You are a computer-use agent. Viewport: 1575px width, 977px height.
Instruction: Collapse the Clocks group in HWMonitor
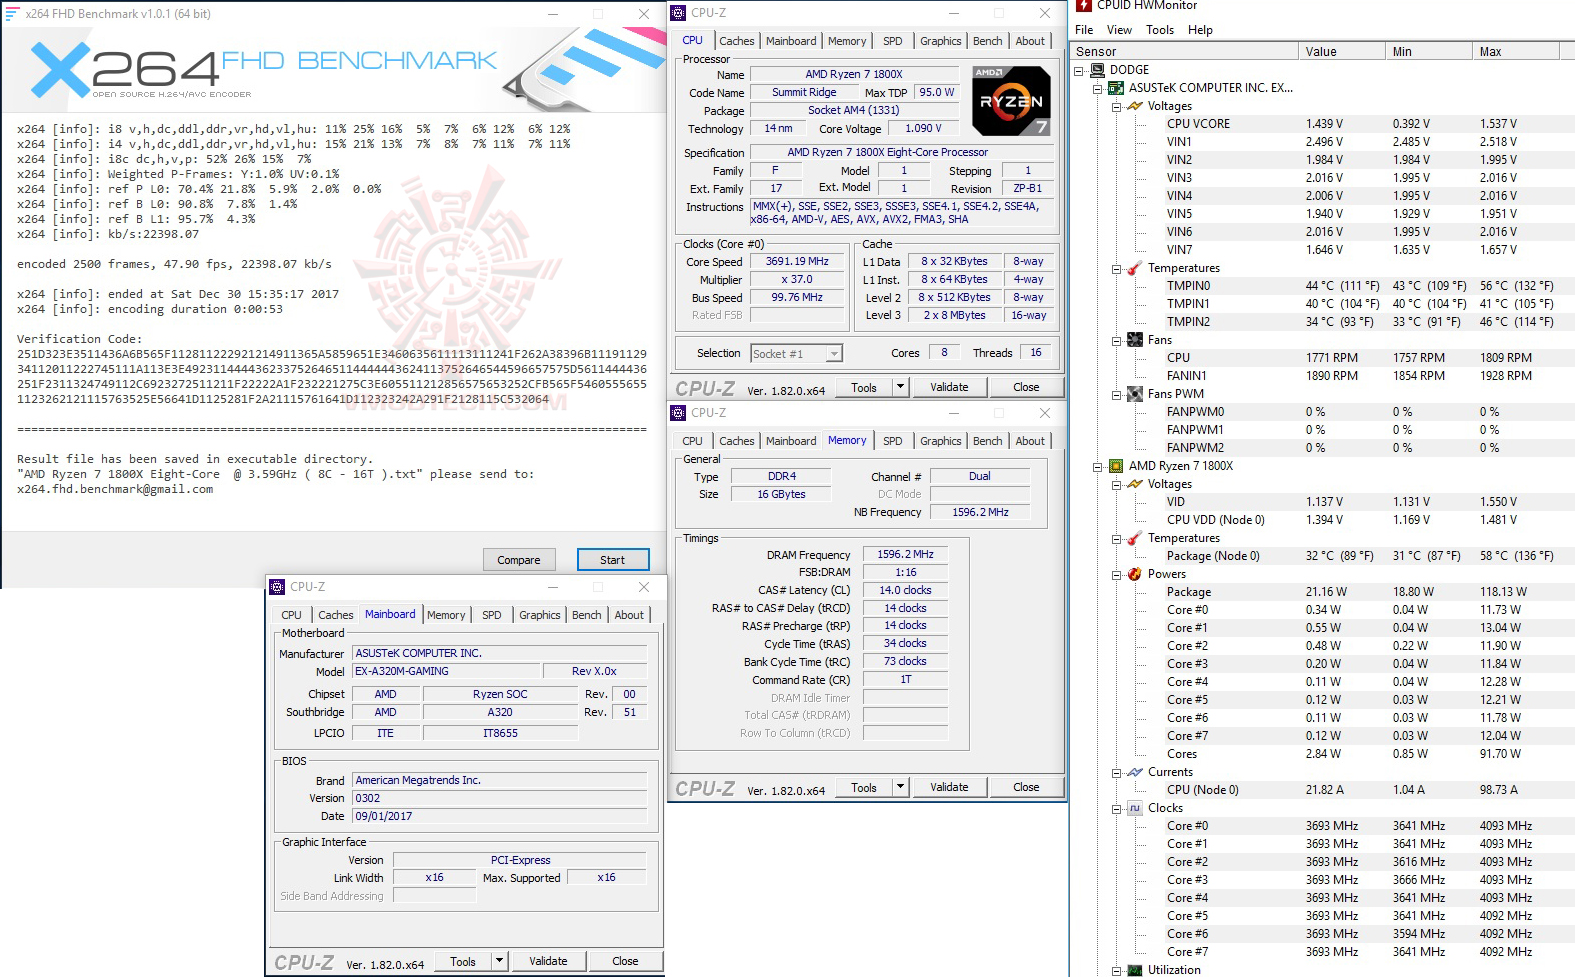[x=1117, y=809]
